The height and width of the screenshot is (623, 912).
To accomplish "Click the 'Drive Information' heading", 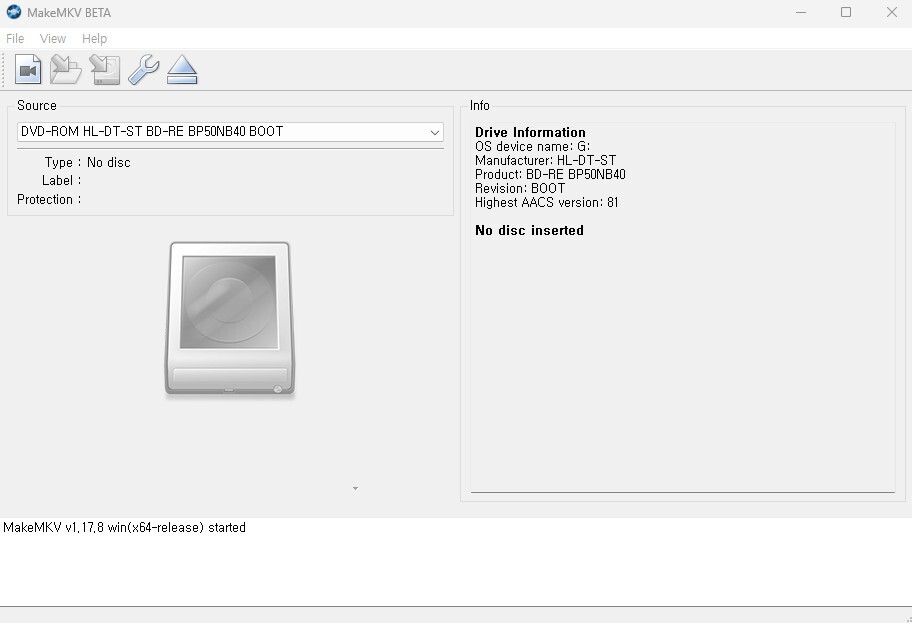I will pos(530,132).
